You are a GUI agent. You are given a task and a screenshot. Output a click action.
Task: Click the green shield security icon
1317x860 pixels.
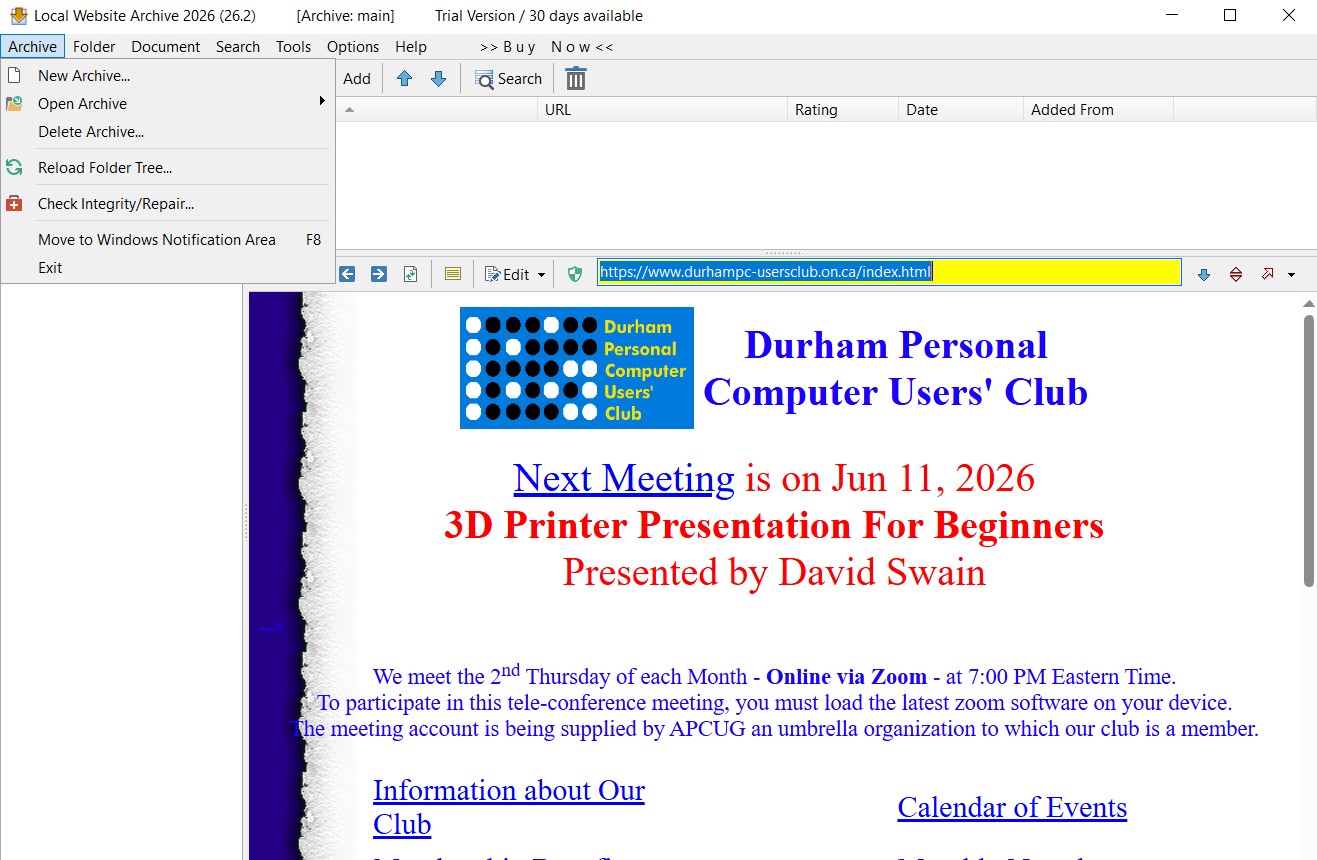click(575, 274)
